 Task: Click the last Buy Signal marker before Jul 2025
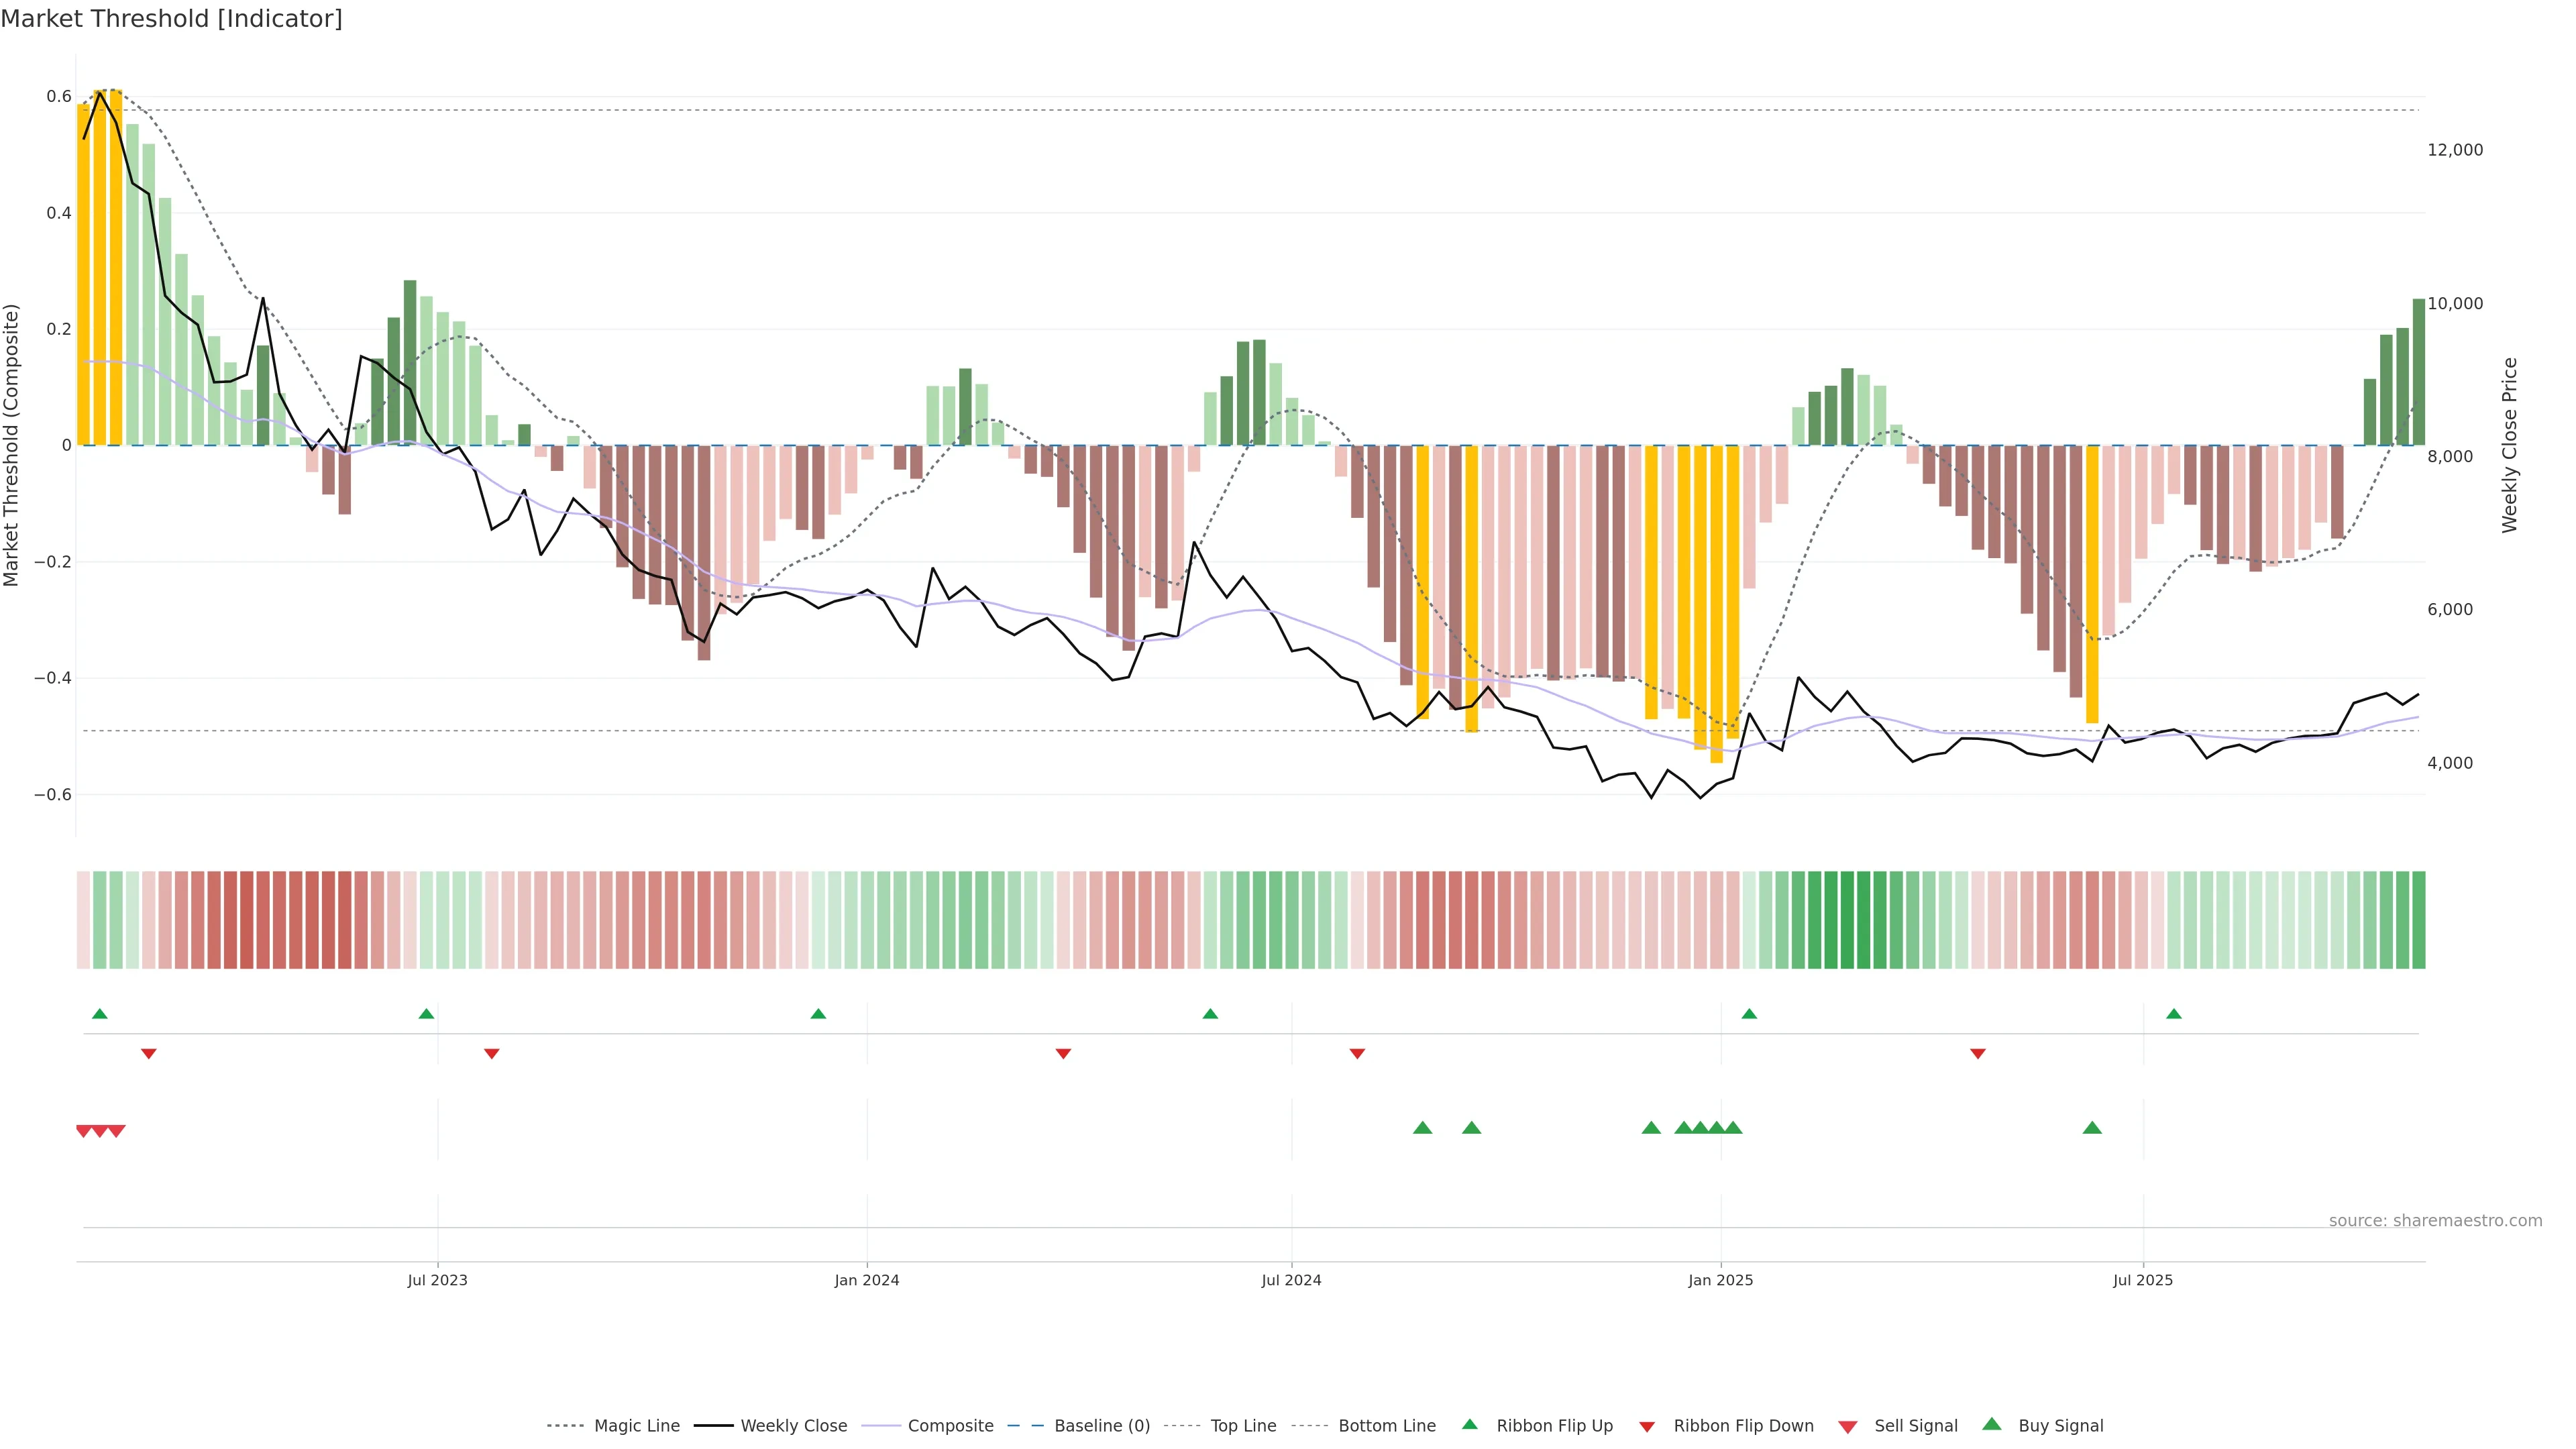pyautogui.click(x=2092, y=1128)
